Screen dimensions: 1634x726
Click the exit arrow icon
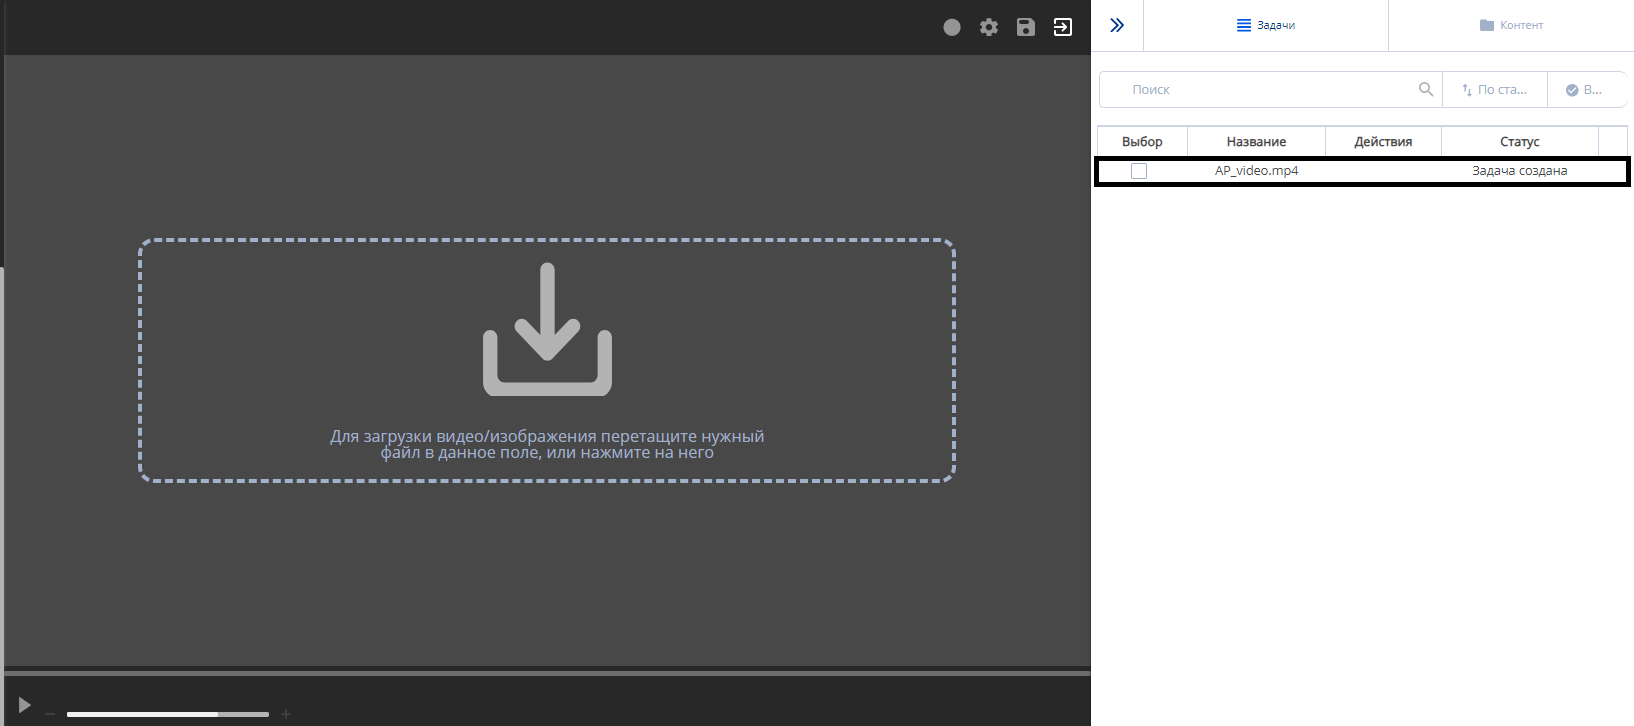(x=1063, y=27)
